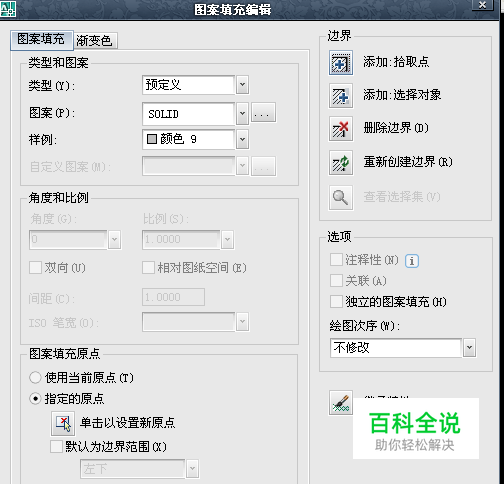
Task: Open the 左下 origin position dropdown
Action: click(x=192, y=469)
